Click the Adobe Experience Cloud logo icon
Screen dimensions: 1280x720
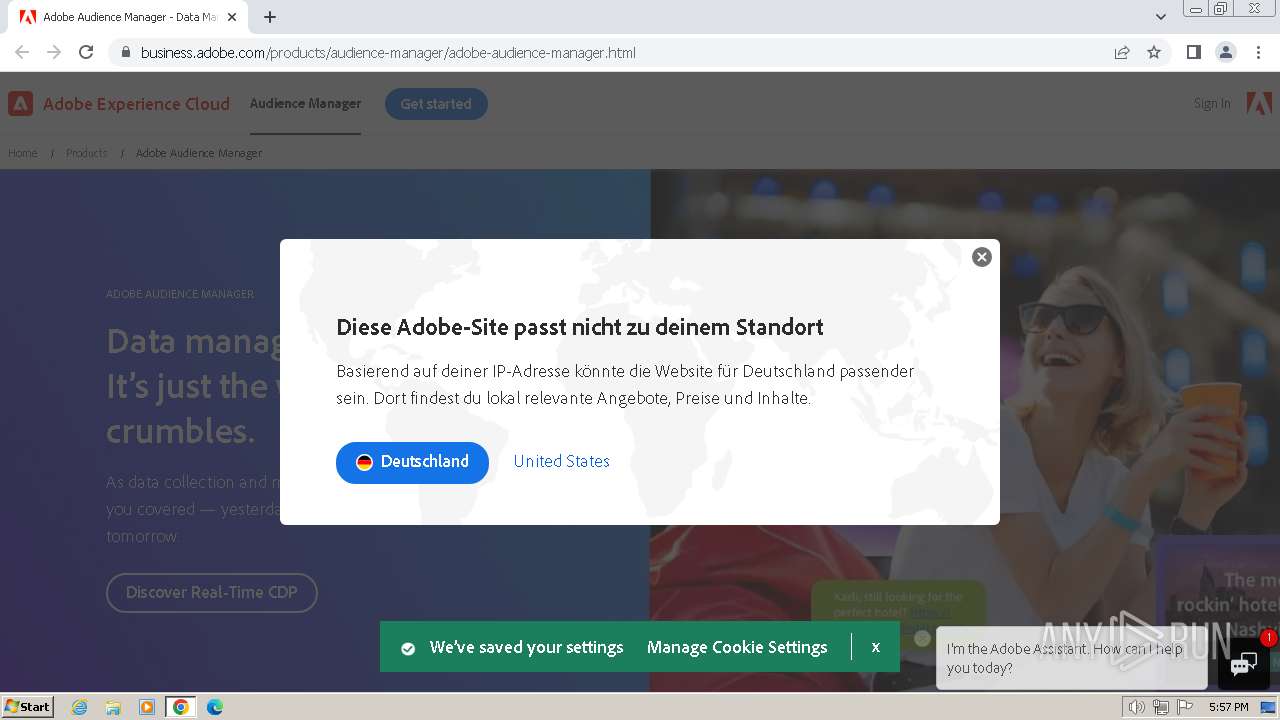[20, 104]
